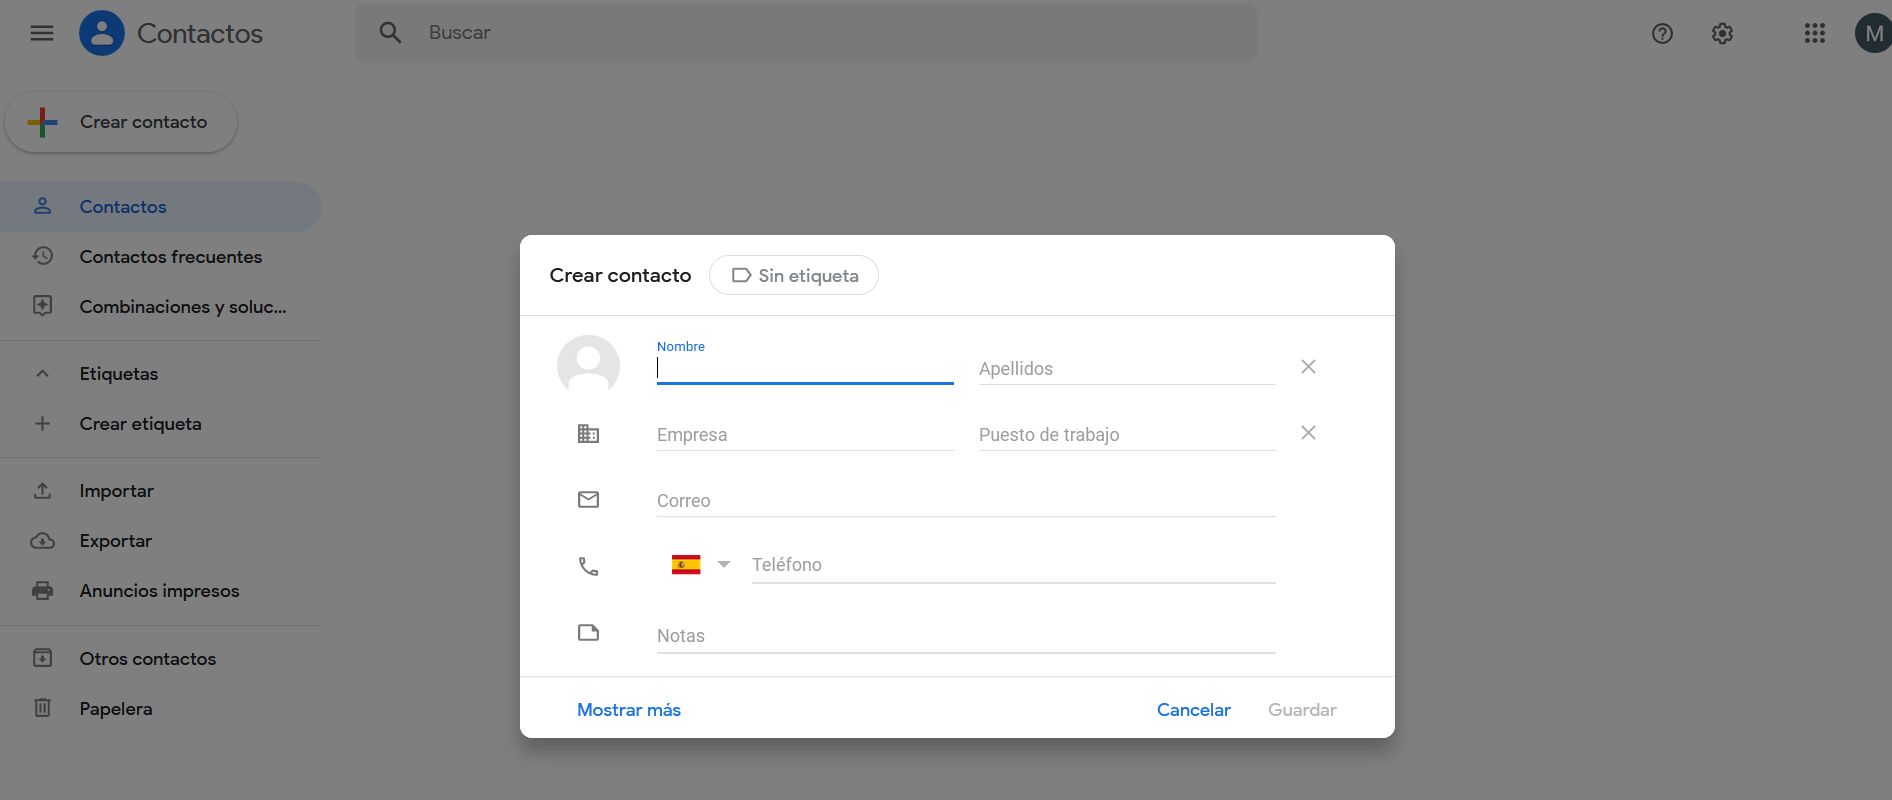Screen dimensions: 1892x800
Task: Open the Spain flag country code dropdown
Action: coord(701,565)
